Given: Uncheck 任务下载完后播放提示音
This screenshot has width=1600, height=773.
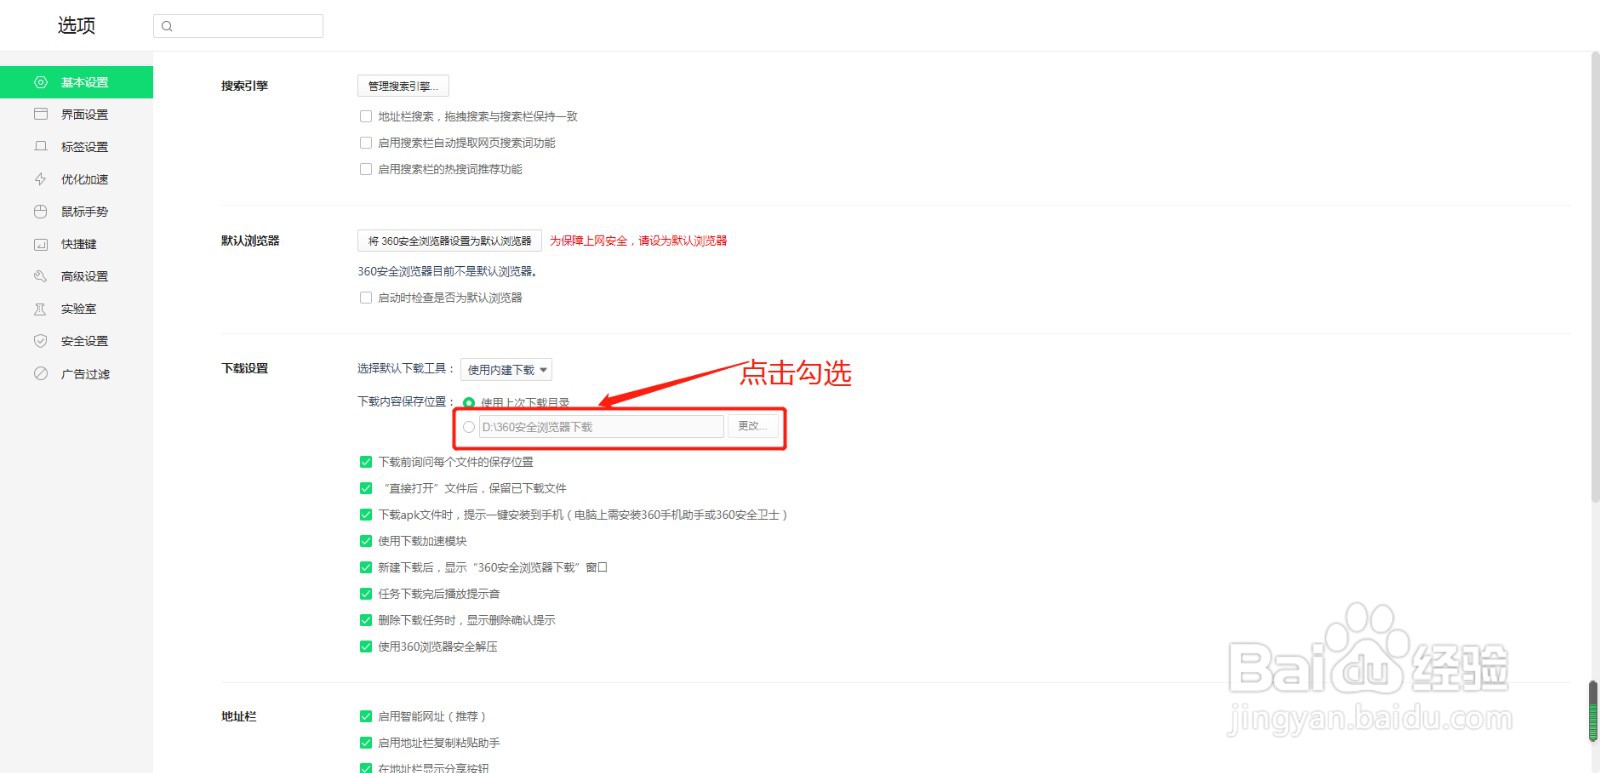Looking at the screenshot, I should pyautogui.click(x=366, y=594).
